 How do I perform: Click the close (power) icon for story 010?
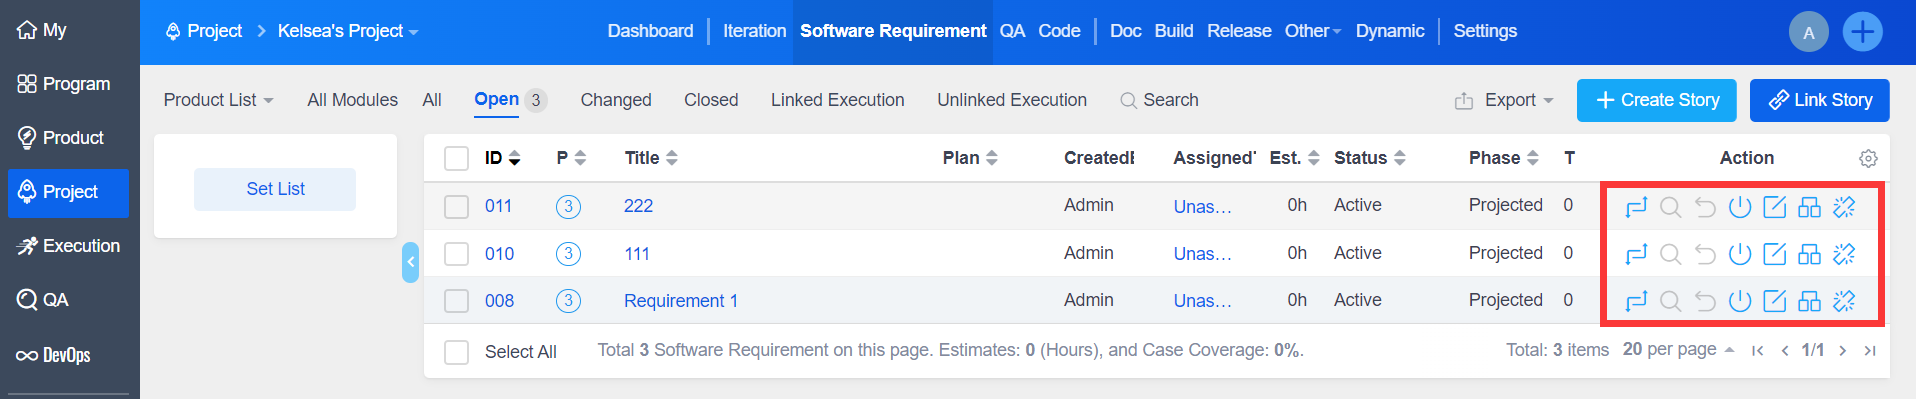coord(1740,254)
